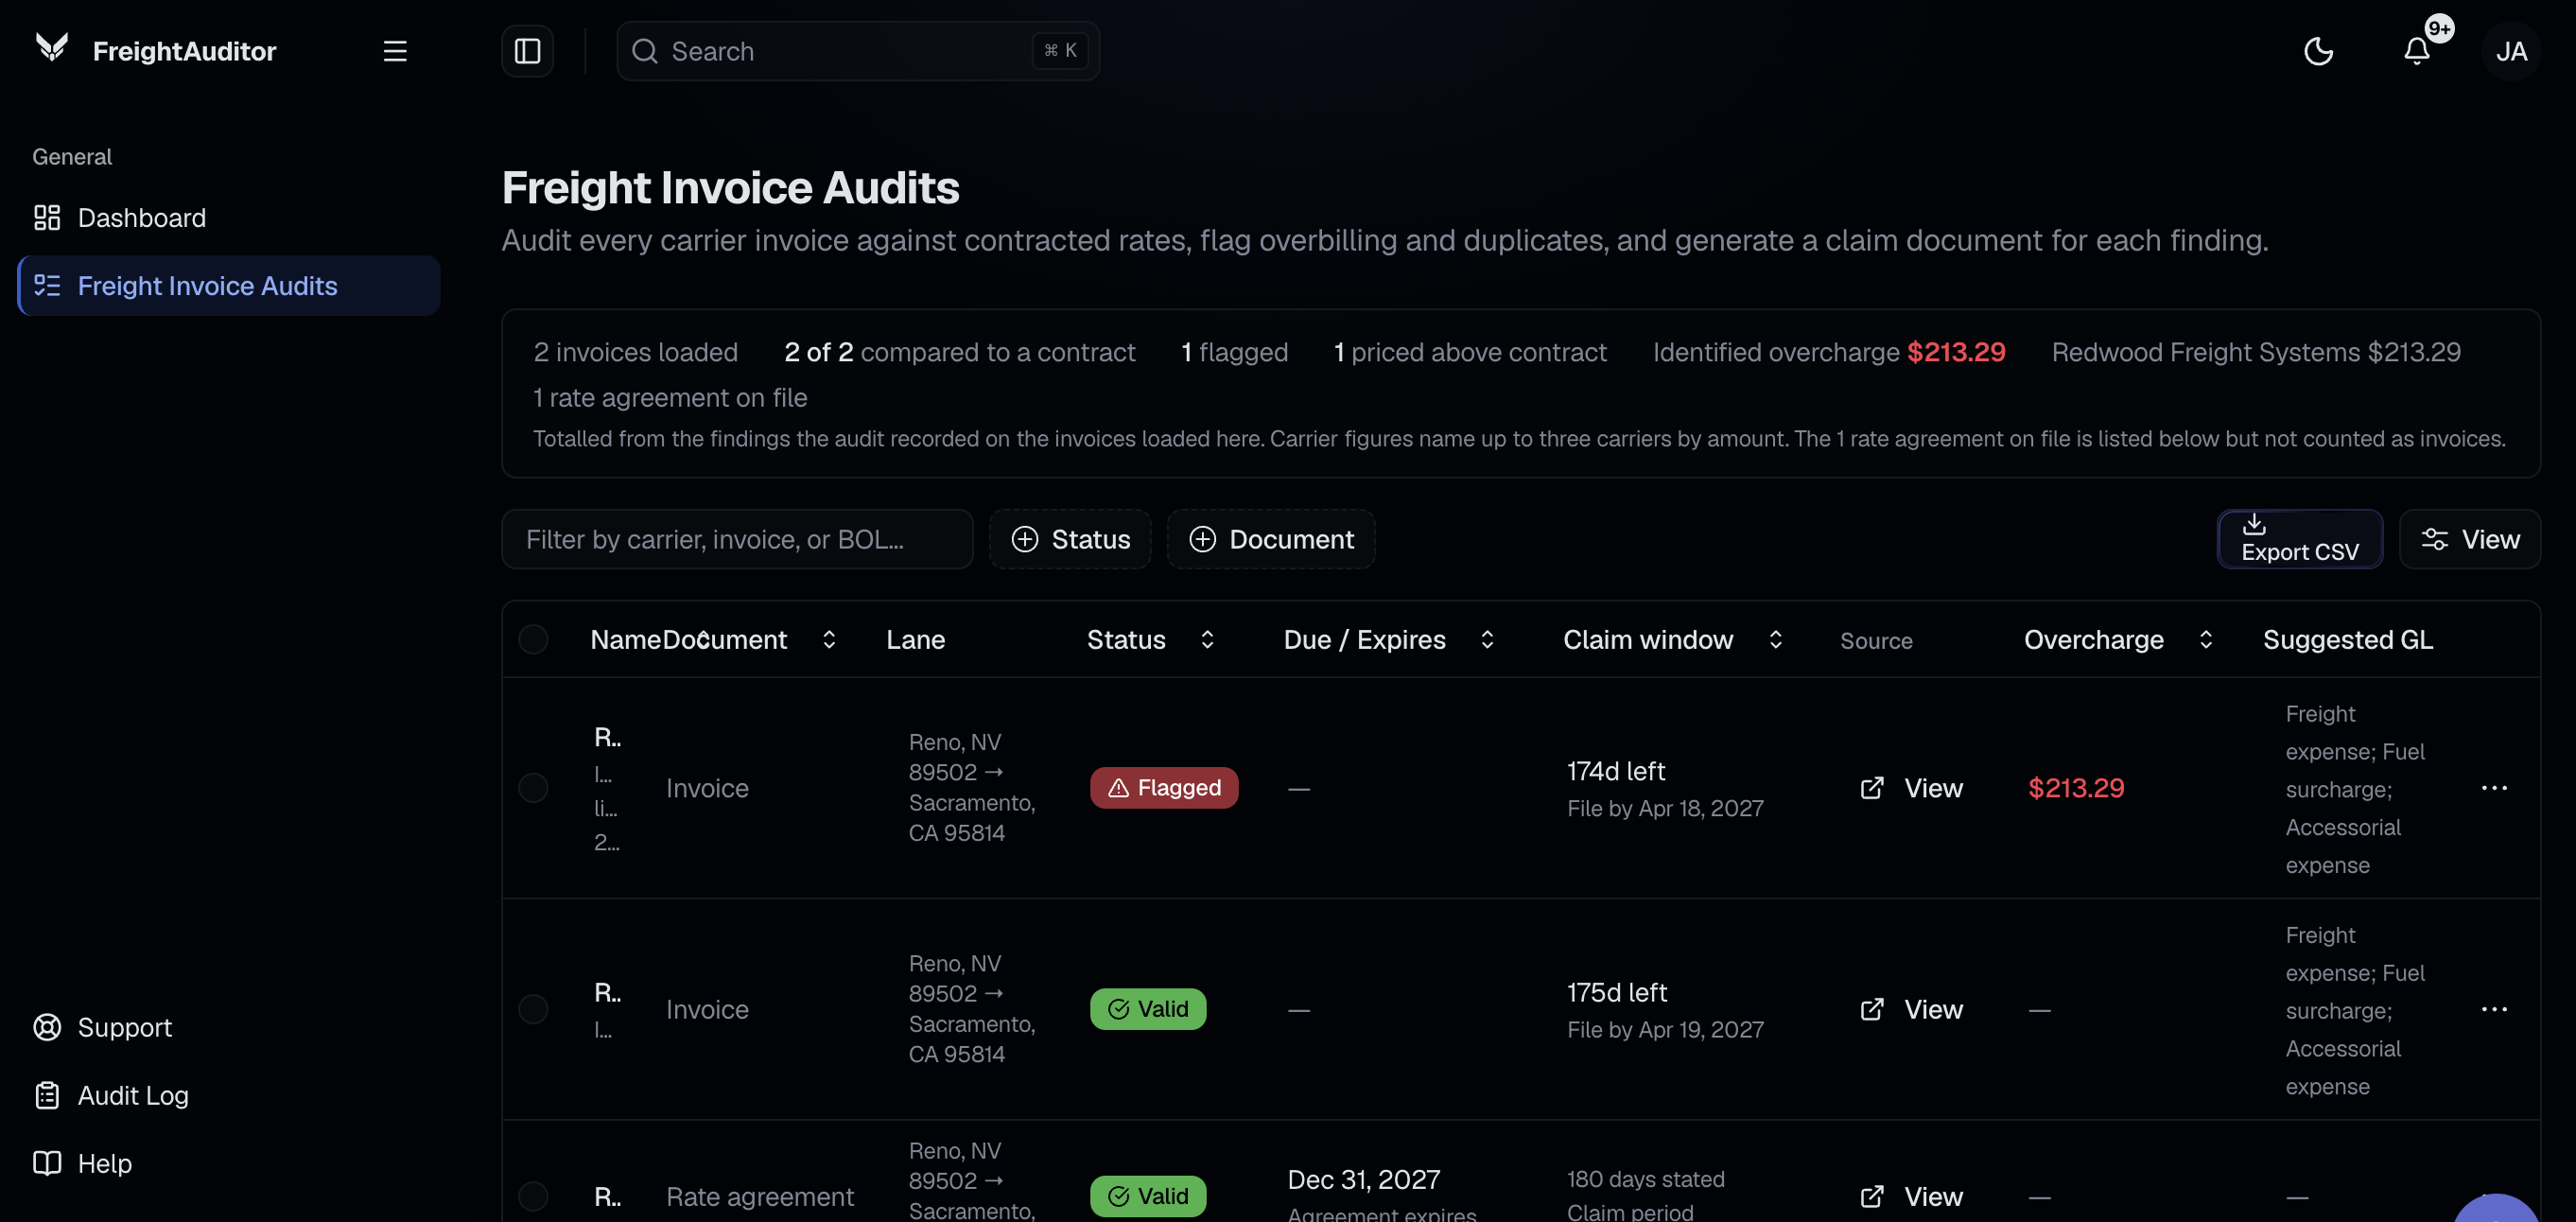This screenshot has height=1222, width=2576.
Task: Open source View for the Flagged invoice
Action: tap(1911, 788)
